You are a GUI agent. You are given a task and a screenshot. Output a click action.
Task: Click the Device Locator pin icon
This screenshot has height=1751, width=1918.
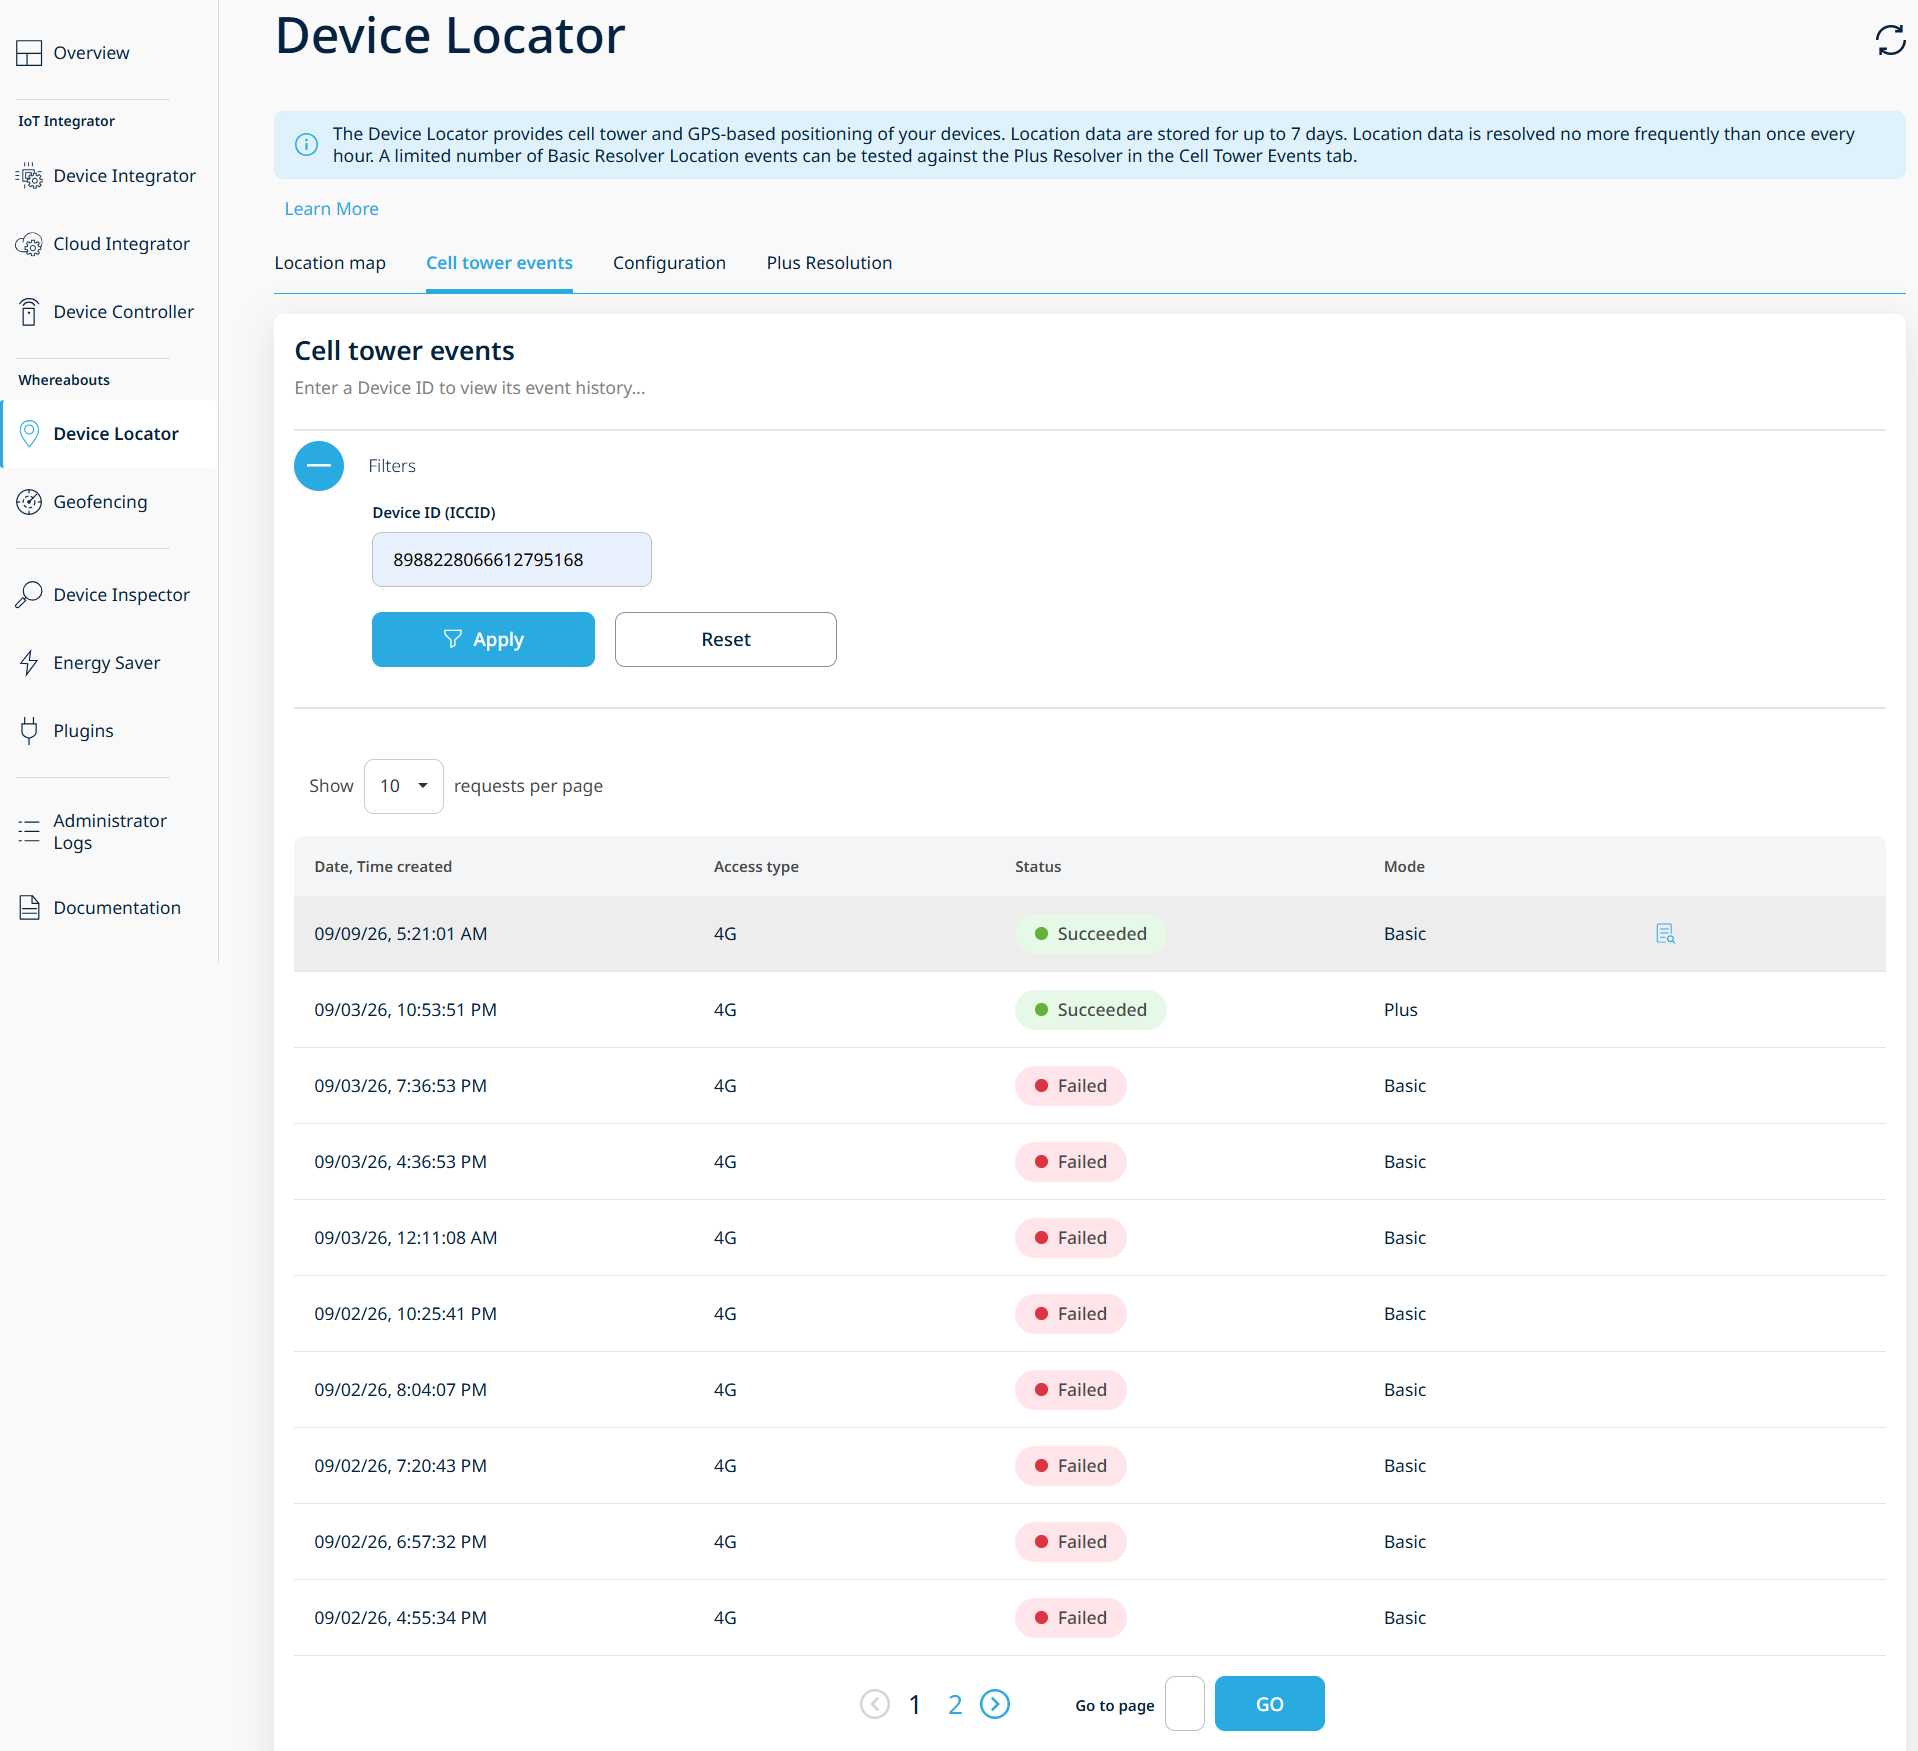pos(29,434)
